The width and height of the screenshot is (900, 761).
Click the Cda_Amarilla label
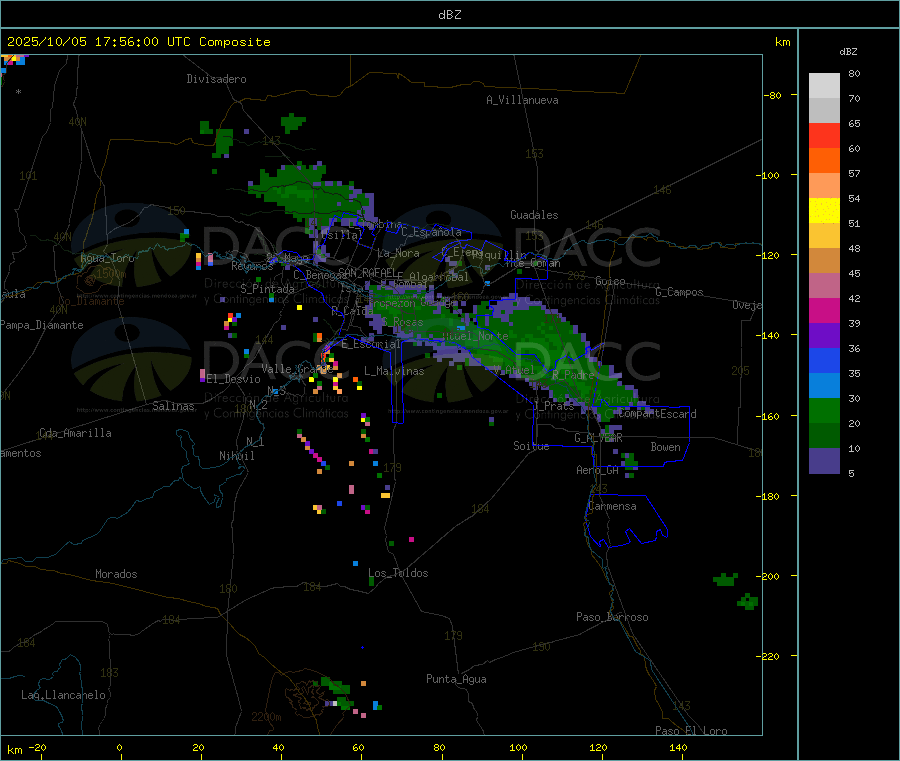click(x=75, y=433)
